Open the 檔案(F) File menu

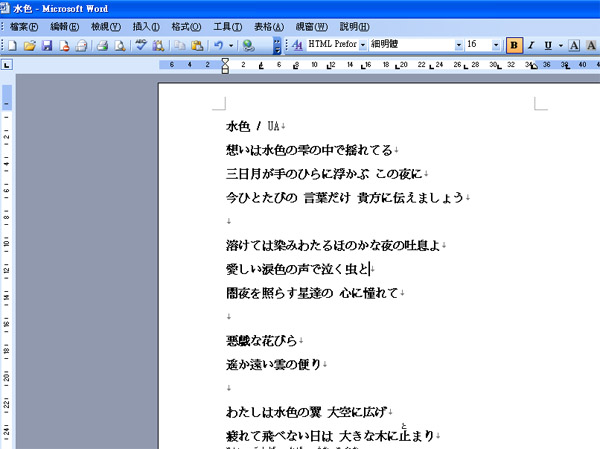click(x=24, y=27)
